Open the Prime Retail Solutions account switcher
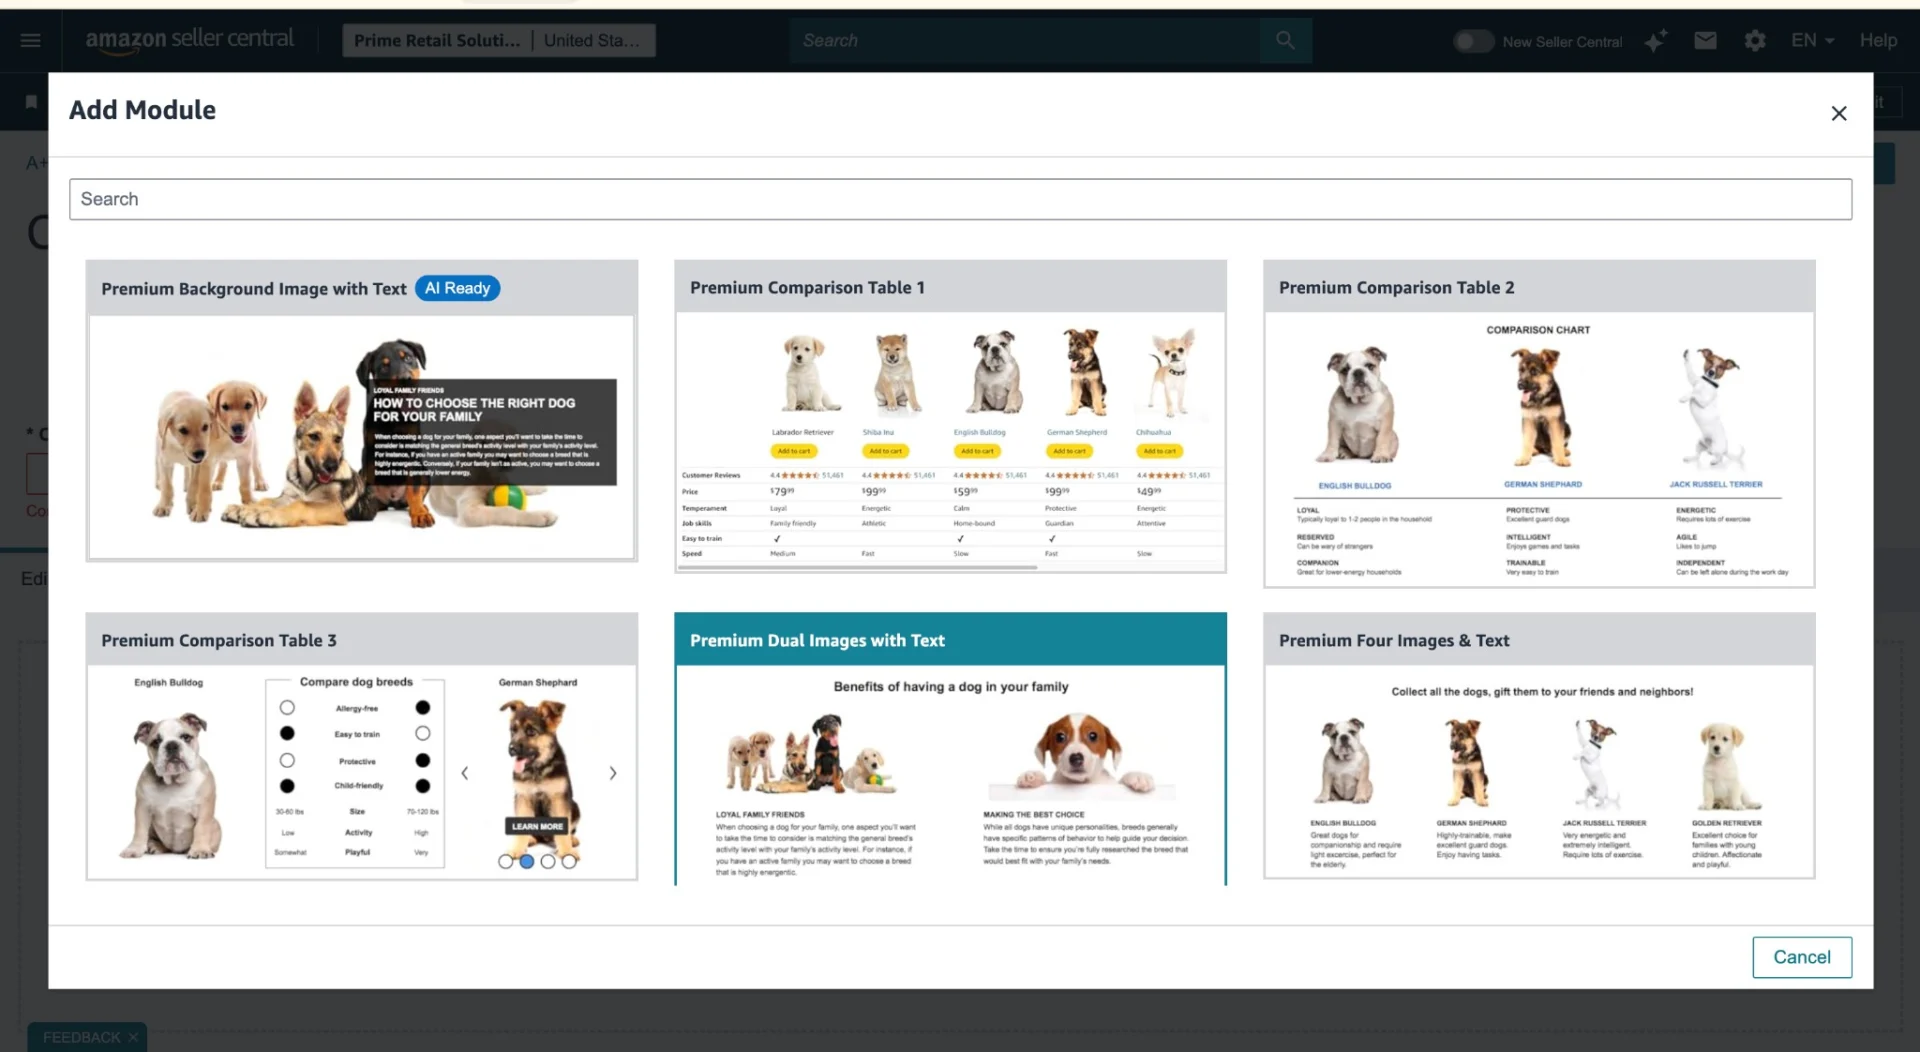 (x=498, y=40)
